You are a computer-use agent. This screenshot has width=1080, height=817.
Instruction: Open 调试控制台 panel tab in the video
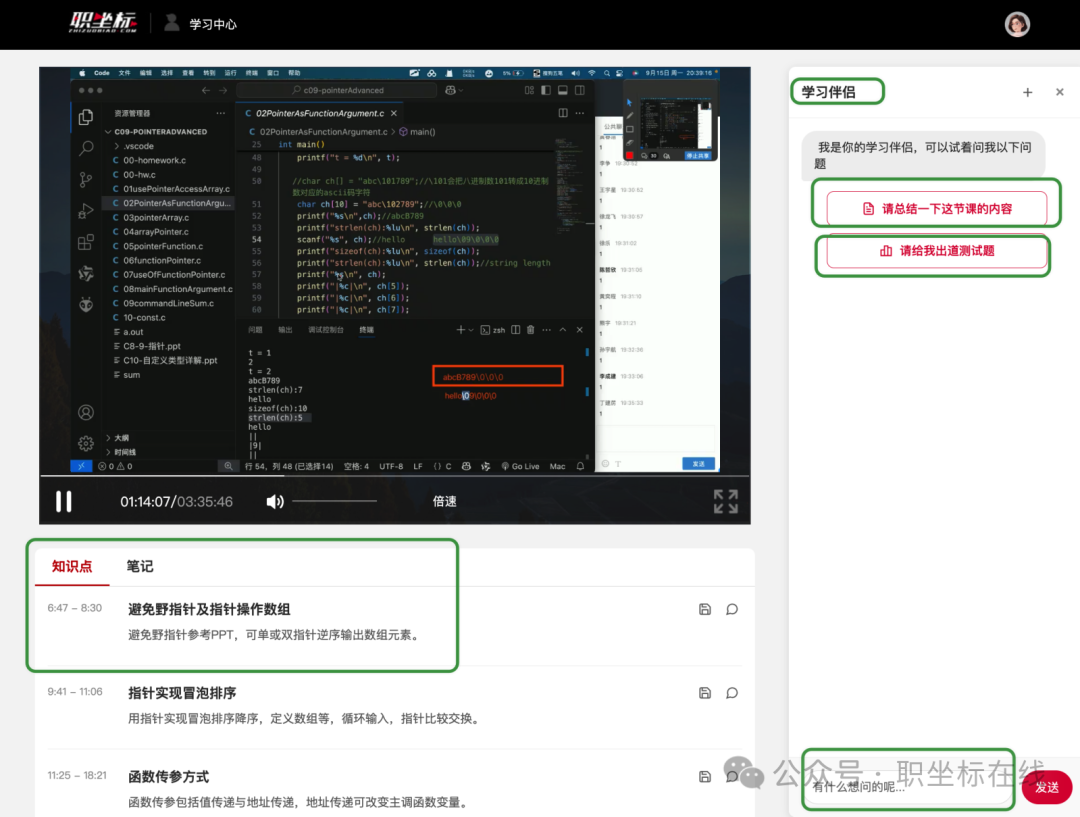(x=326, y=330)
